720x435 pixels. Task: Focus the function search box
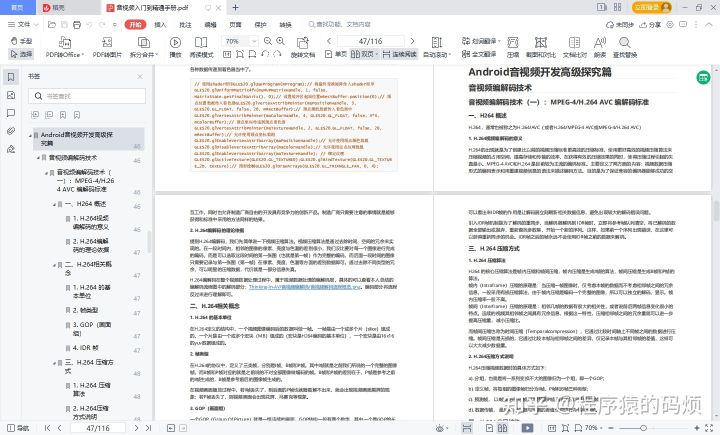pos(342,24)
